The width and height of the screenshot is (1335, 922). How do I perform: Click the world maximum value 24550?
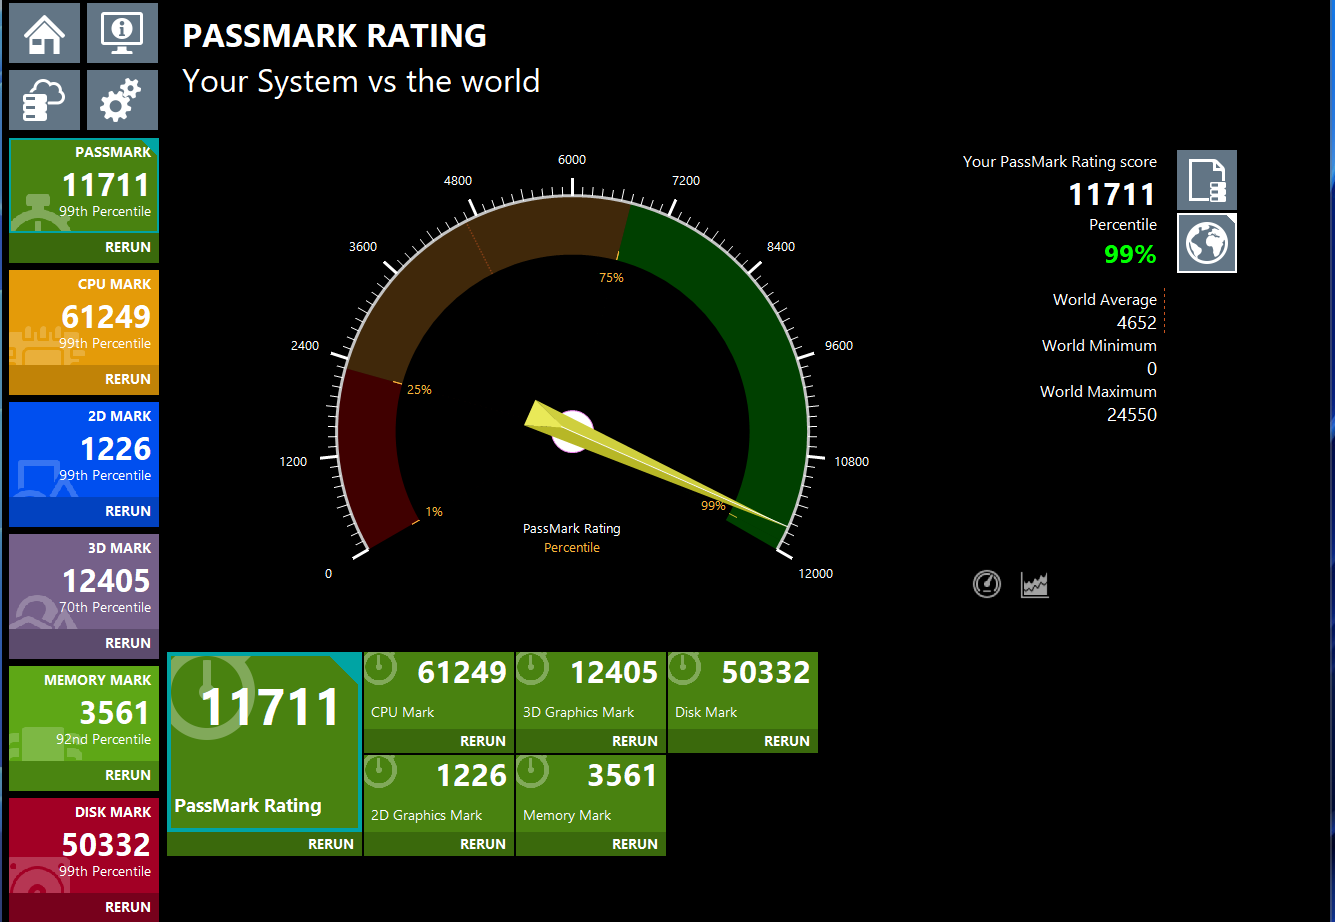tap(1132, 415)
